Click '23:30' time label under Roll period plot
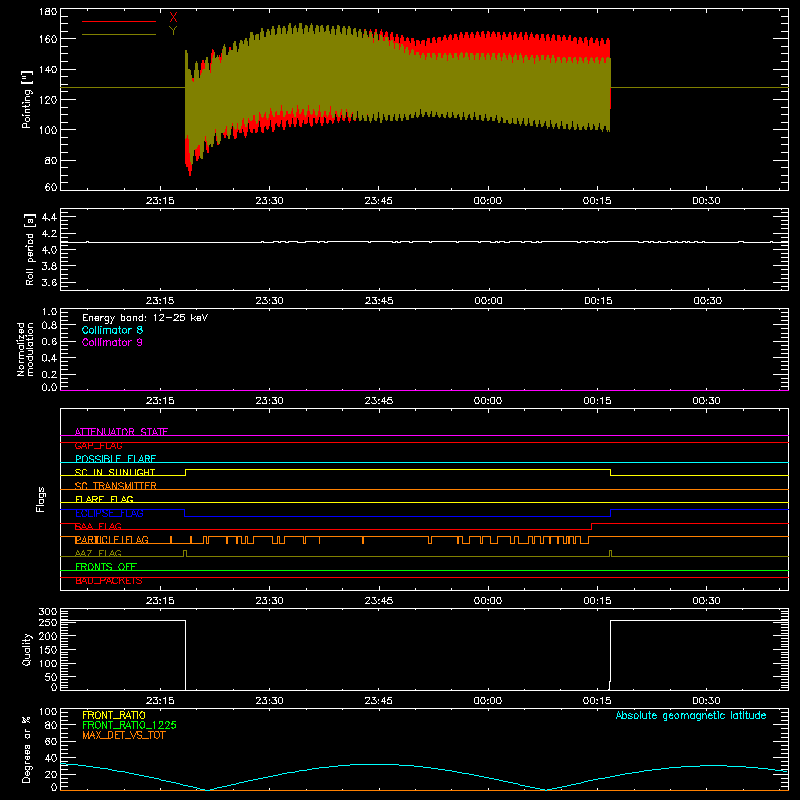The image size is (800, 800). (269, 301)
